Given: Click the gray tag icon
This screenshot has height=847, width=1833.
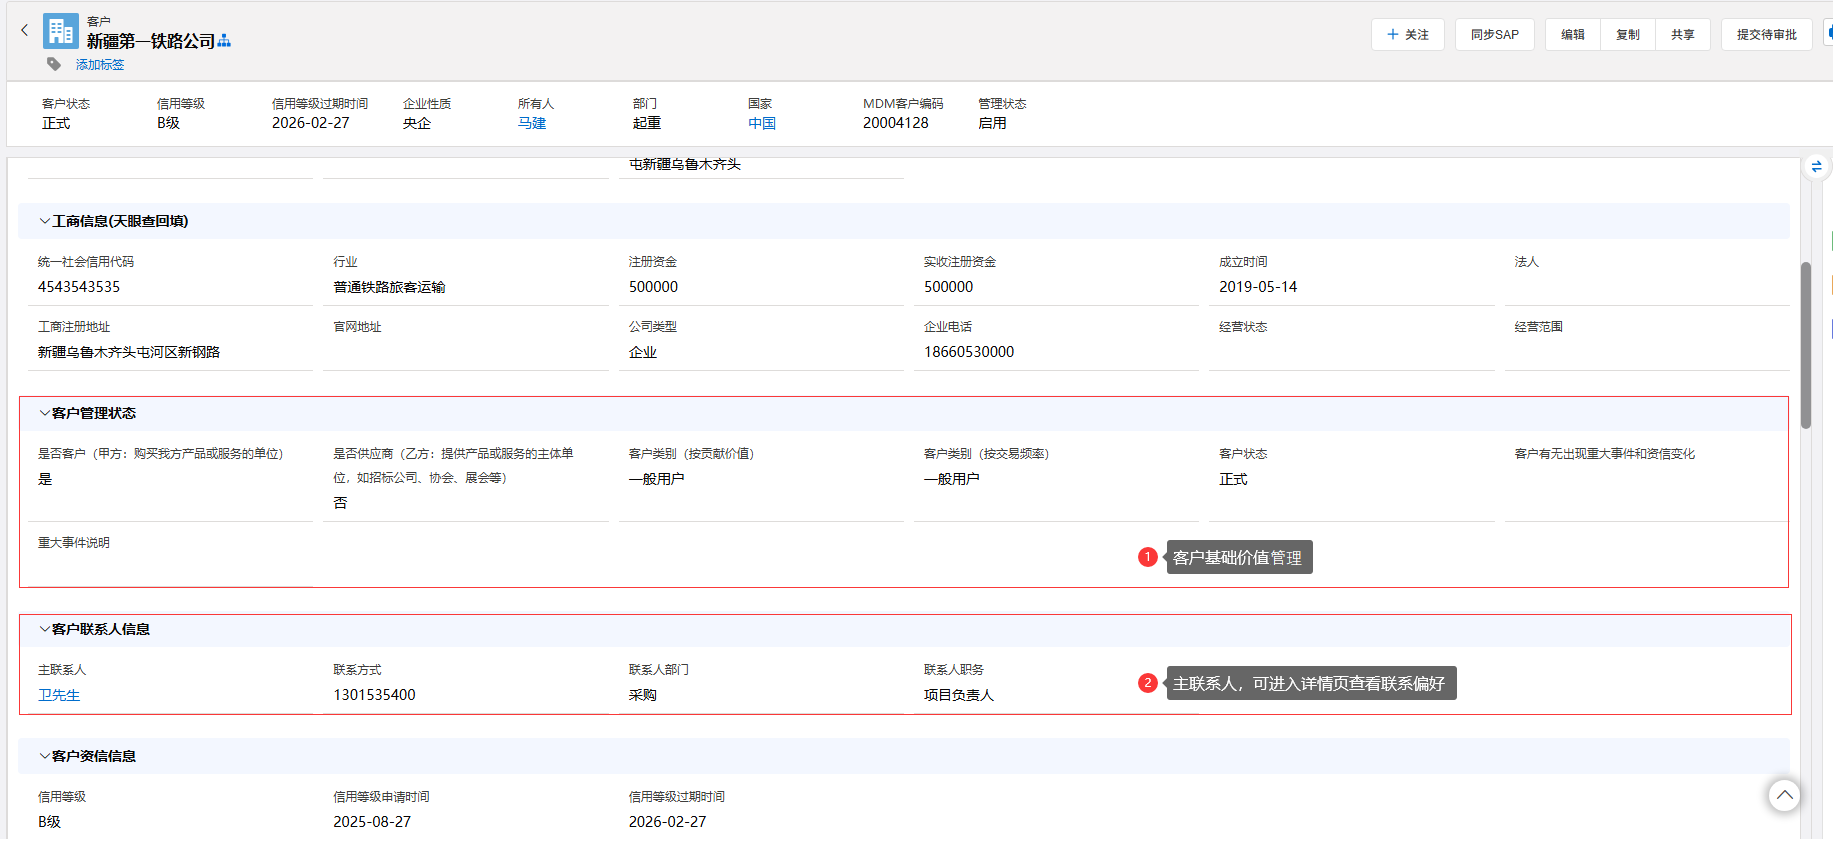Looking at the screenshot, I should (x=54, y=64).
